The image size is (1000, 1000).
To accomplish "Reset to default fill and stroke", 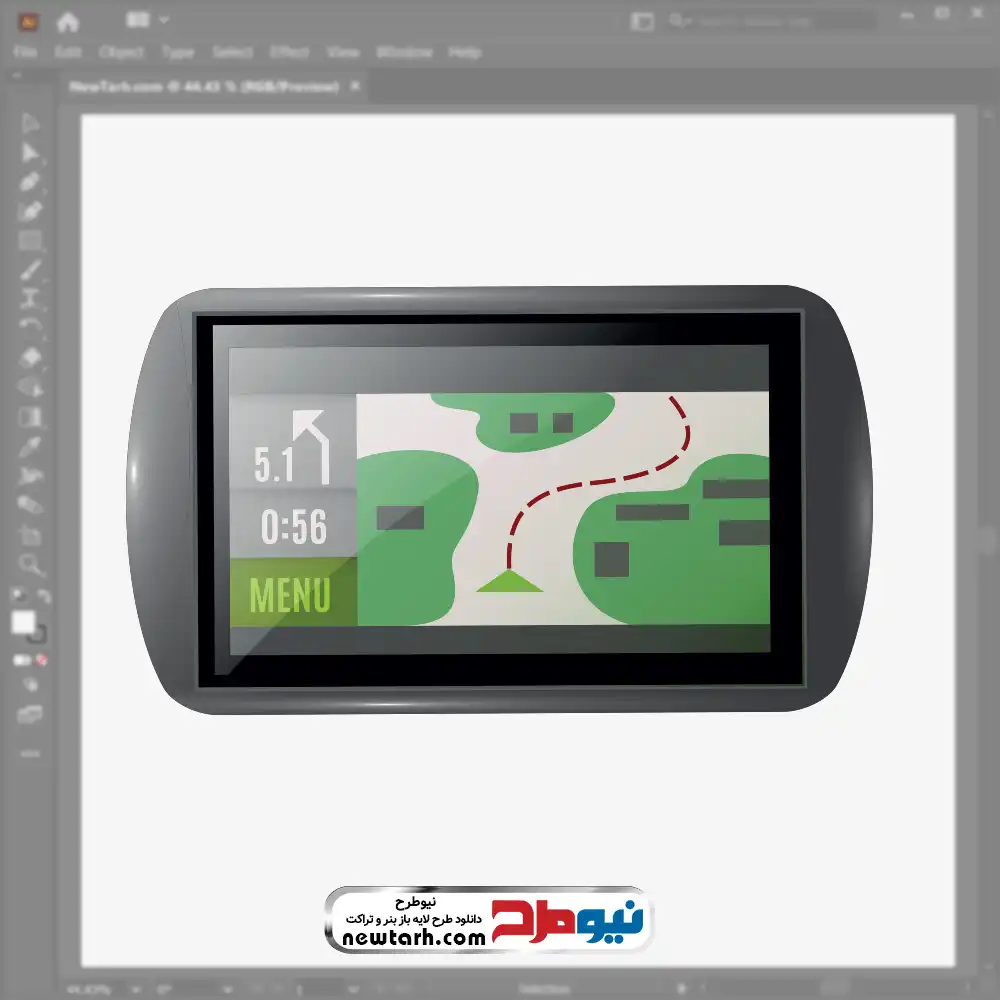I will (18, 595).
